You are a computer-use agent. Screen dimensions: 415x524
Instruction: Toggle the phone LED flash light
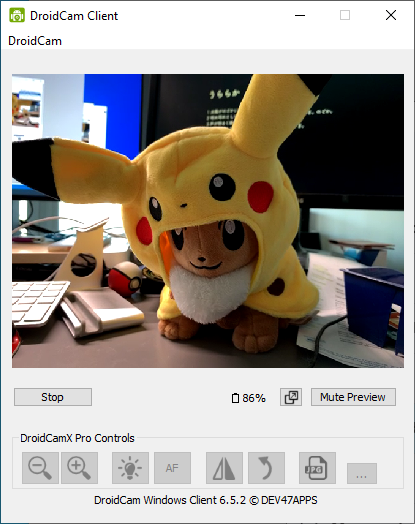(x=130, y=468)
